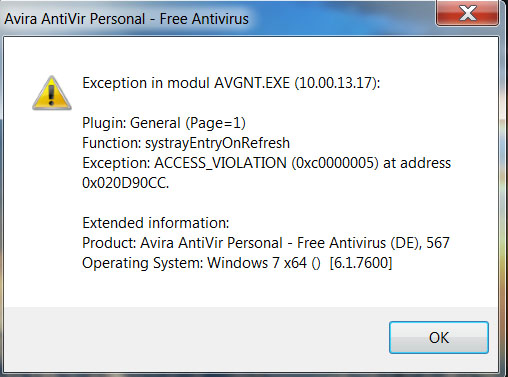
Task: Click the Windows 7 x64 text
Action: click(x=257, y=263)
